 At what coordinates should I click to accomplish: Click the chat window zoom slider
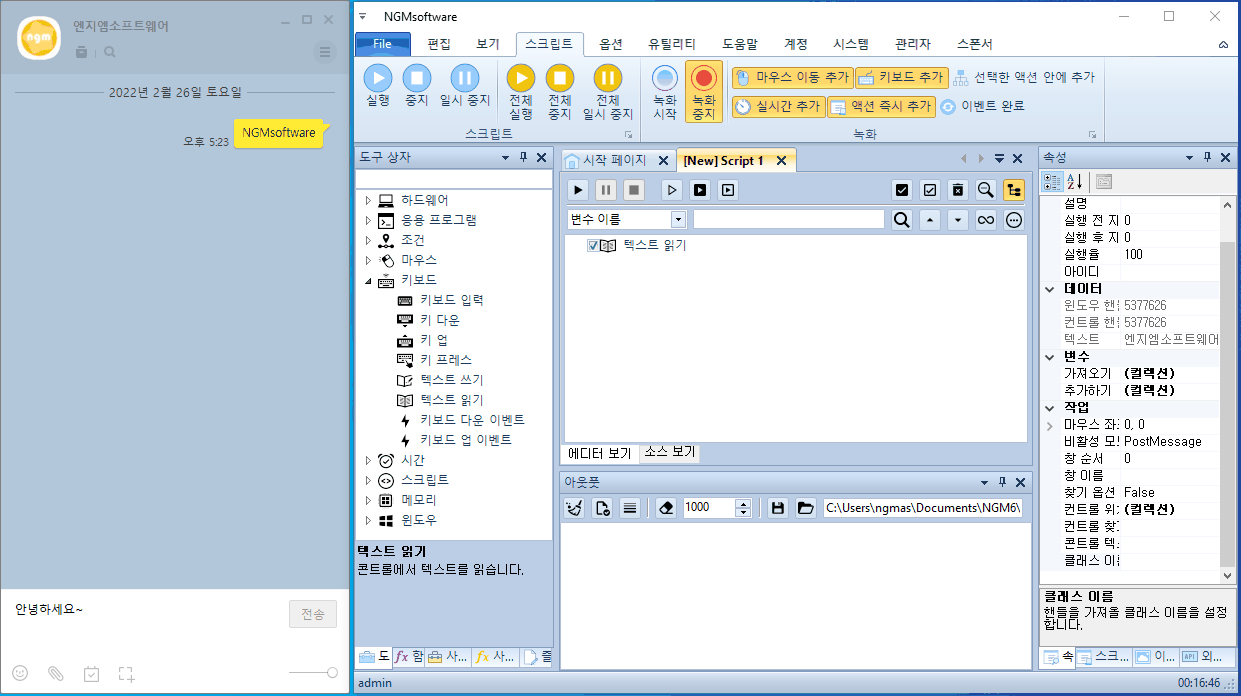point(313,673)
